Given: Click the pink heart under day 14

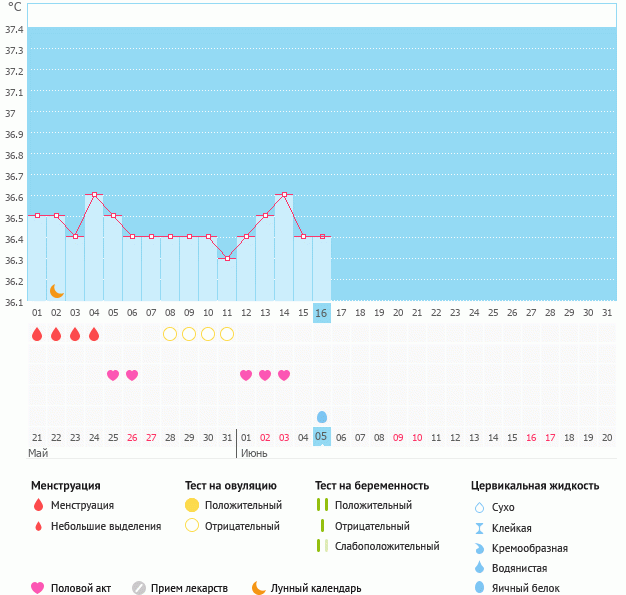Looking at the screenshot, I should point(284,375).
